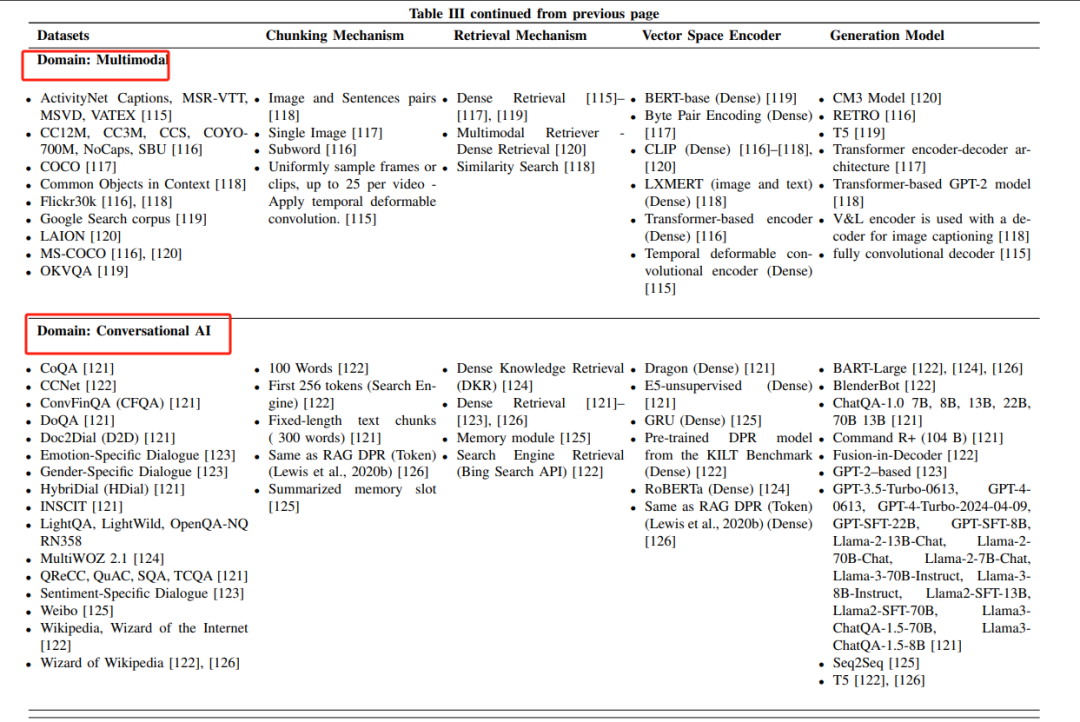Click the 'LXMERT (image and text)' entry
1080x722 pixels.
pos(729,193)
